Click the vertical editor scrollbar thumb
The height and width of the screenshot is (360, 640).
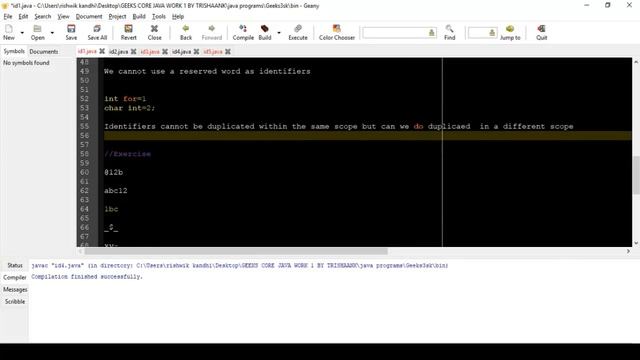[636, 175]
